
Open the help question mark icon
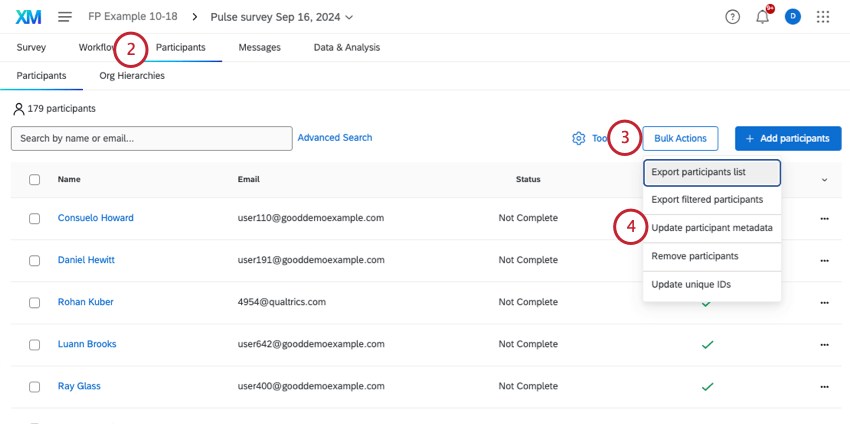[732, 17]
